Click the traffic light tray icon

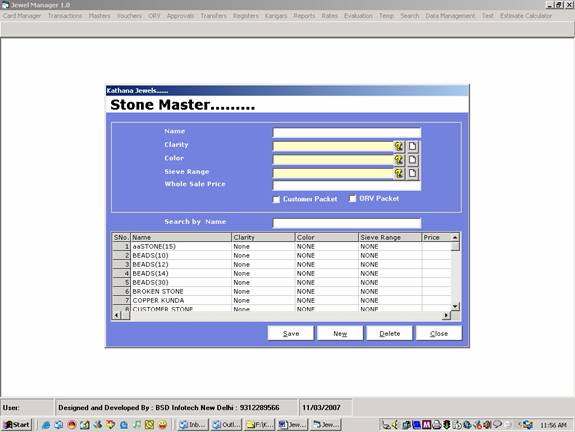pos(447,425)
